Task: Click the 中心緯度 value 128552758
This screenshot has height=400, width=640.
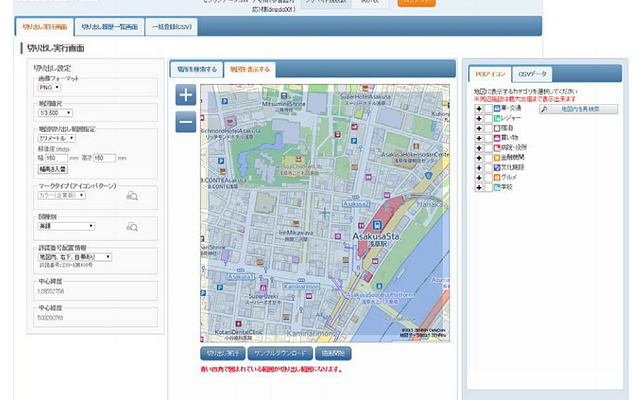Action: 51,291
